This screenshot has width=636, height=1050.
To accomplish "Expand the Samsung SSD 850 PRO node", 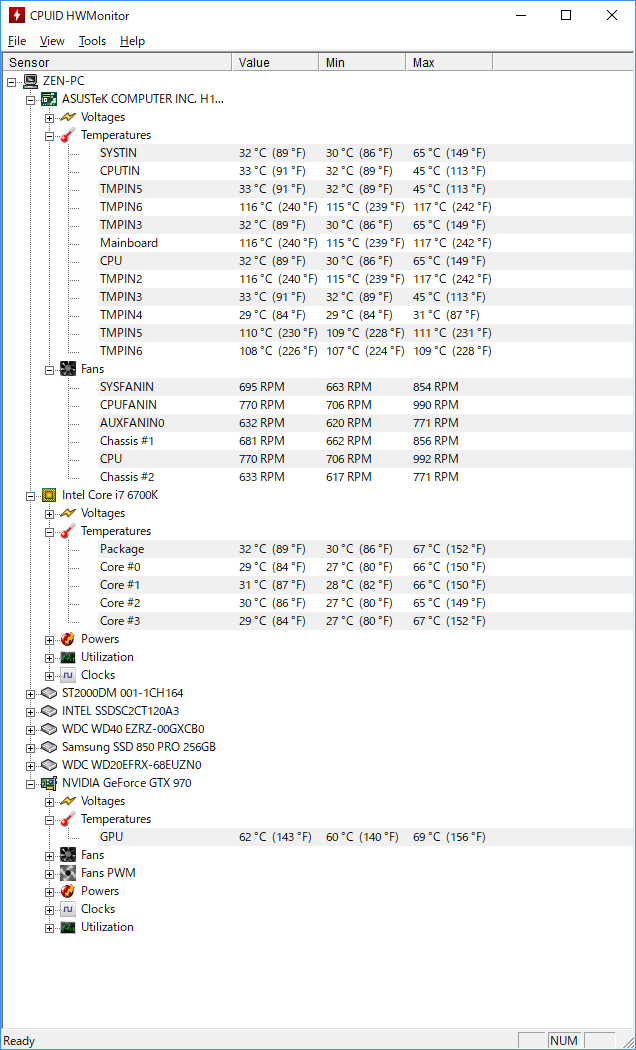I will point(30,747).
